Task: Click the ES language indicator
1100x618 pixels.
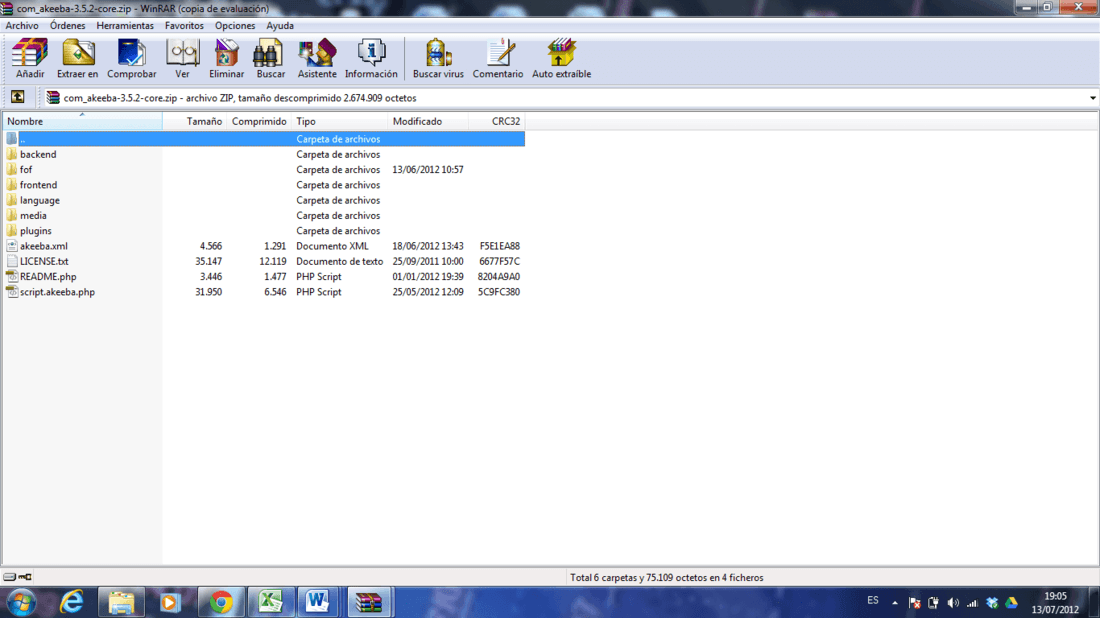Action: tap(873, 600)
